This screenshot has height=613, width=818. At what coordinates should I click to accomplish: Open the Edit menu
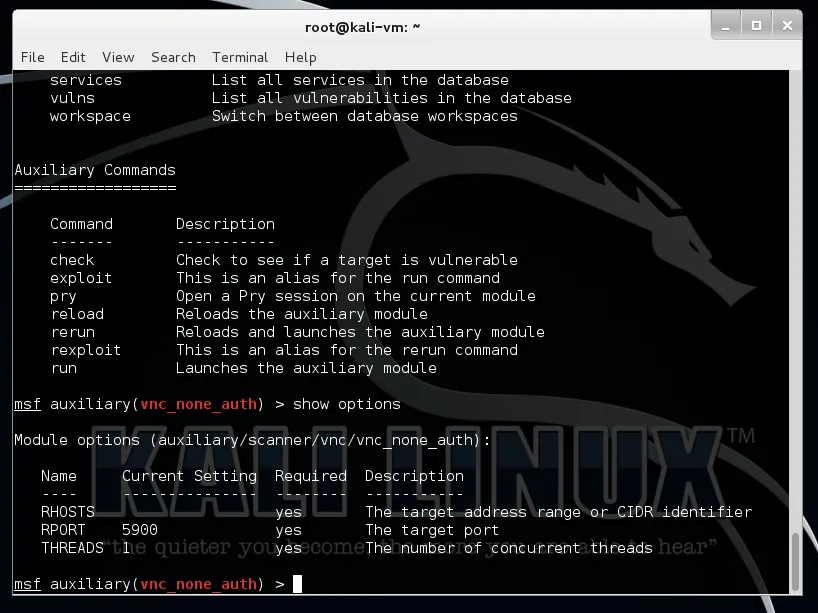click(x=73, y=57)
